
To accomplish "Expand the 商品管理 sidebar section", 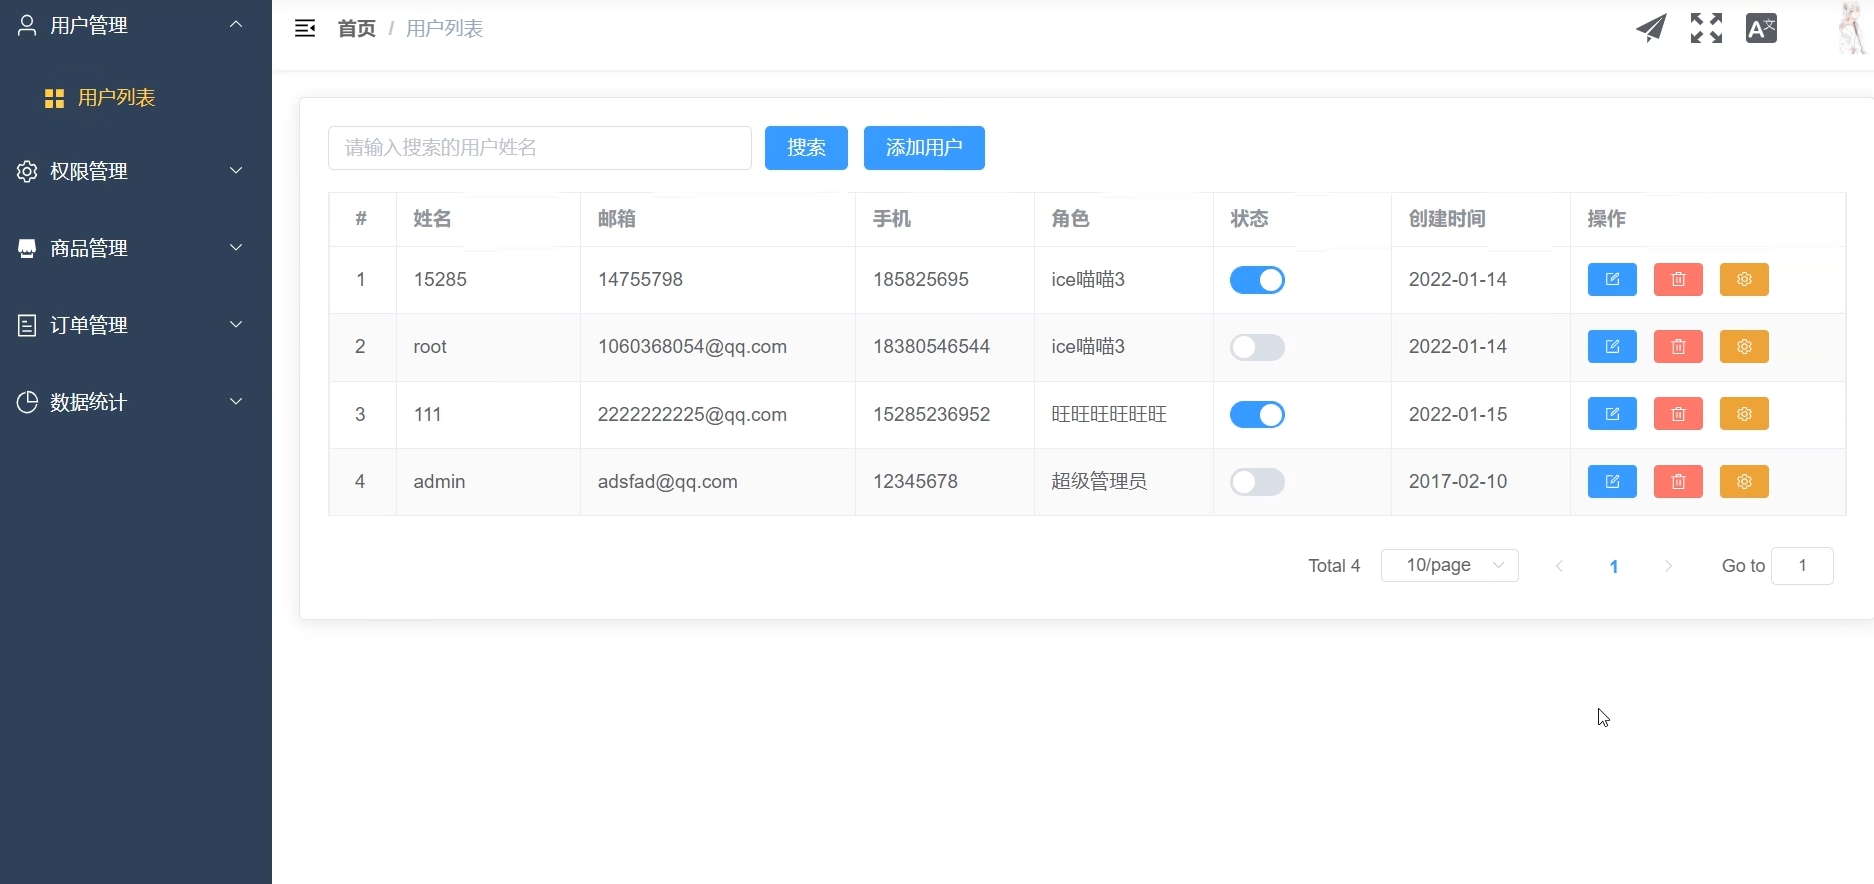I will coord(130,248).
